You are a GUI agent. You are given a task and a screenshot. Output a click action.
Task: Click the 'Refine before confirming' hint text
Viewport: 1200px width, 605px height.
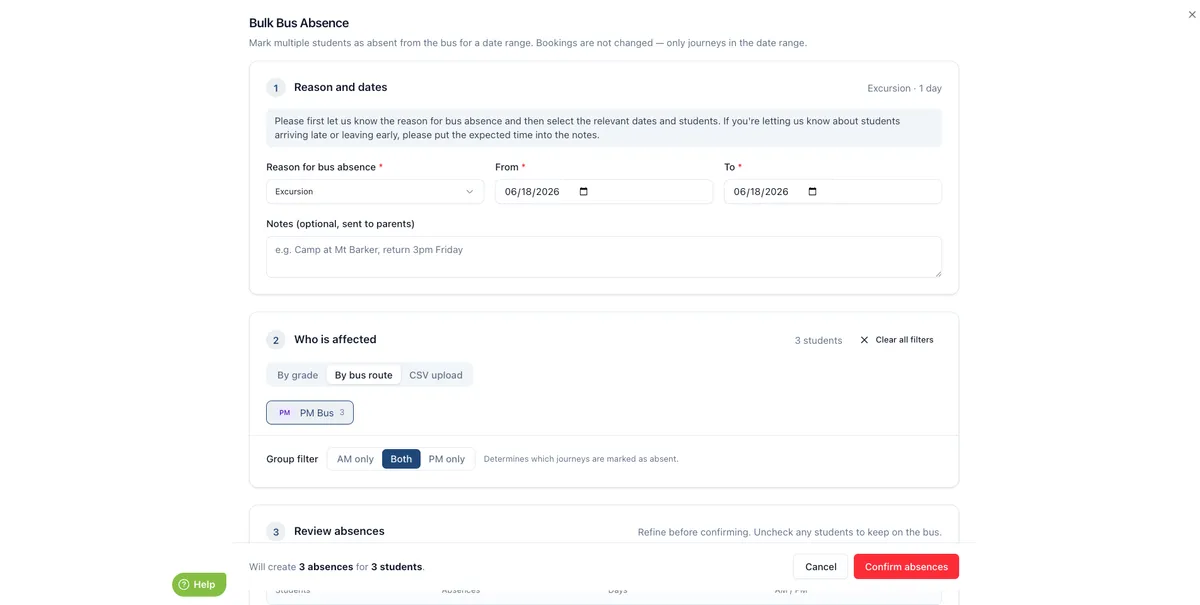coord(790,532)
